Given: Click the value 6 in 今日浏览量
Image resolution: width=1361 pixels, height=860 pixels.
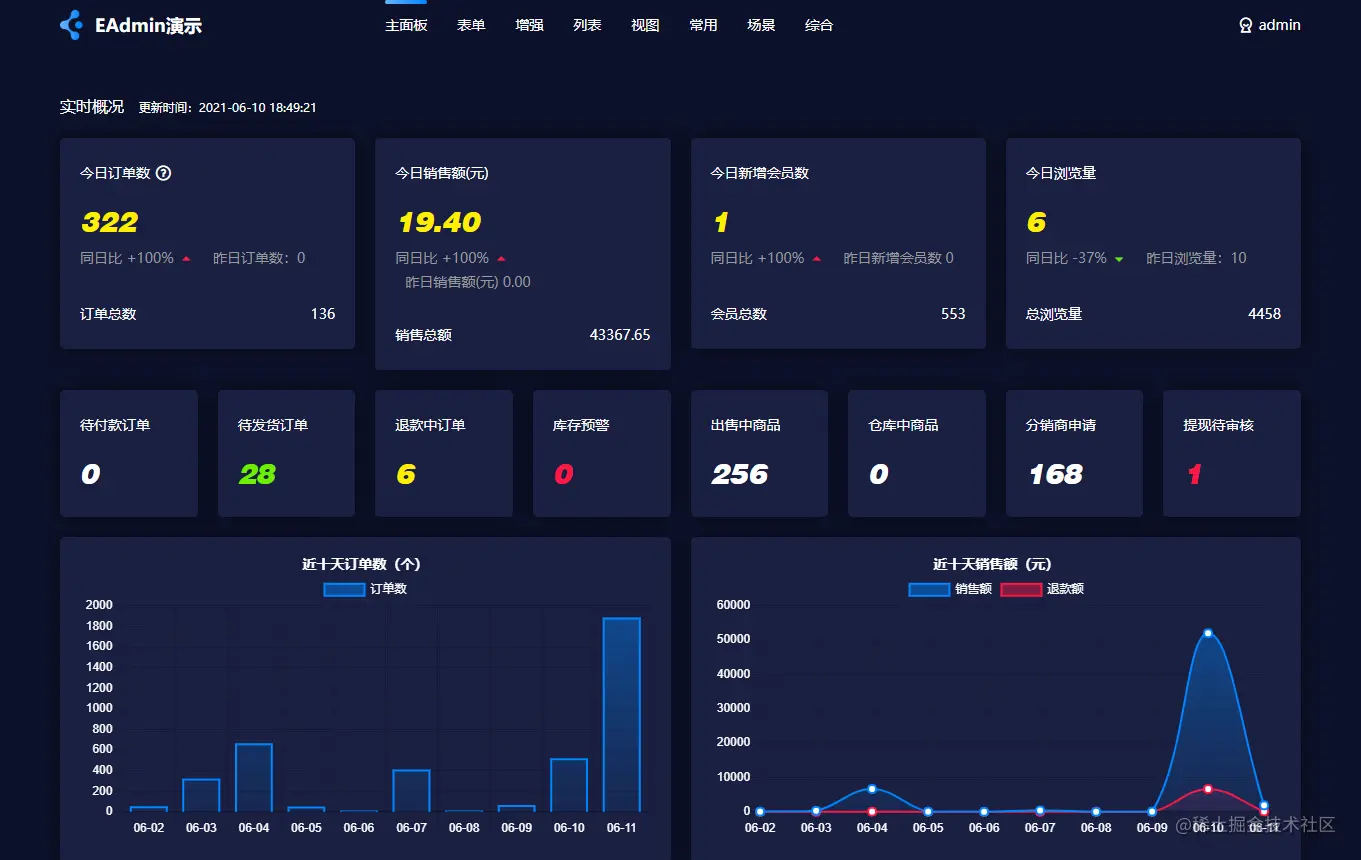Looking at the screenshot, I should [x=1036, y=222].
